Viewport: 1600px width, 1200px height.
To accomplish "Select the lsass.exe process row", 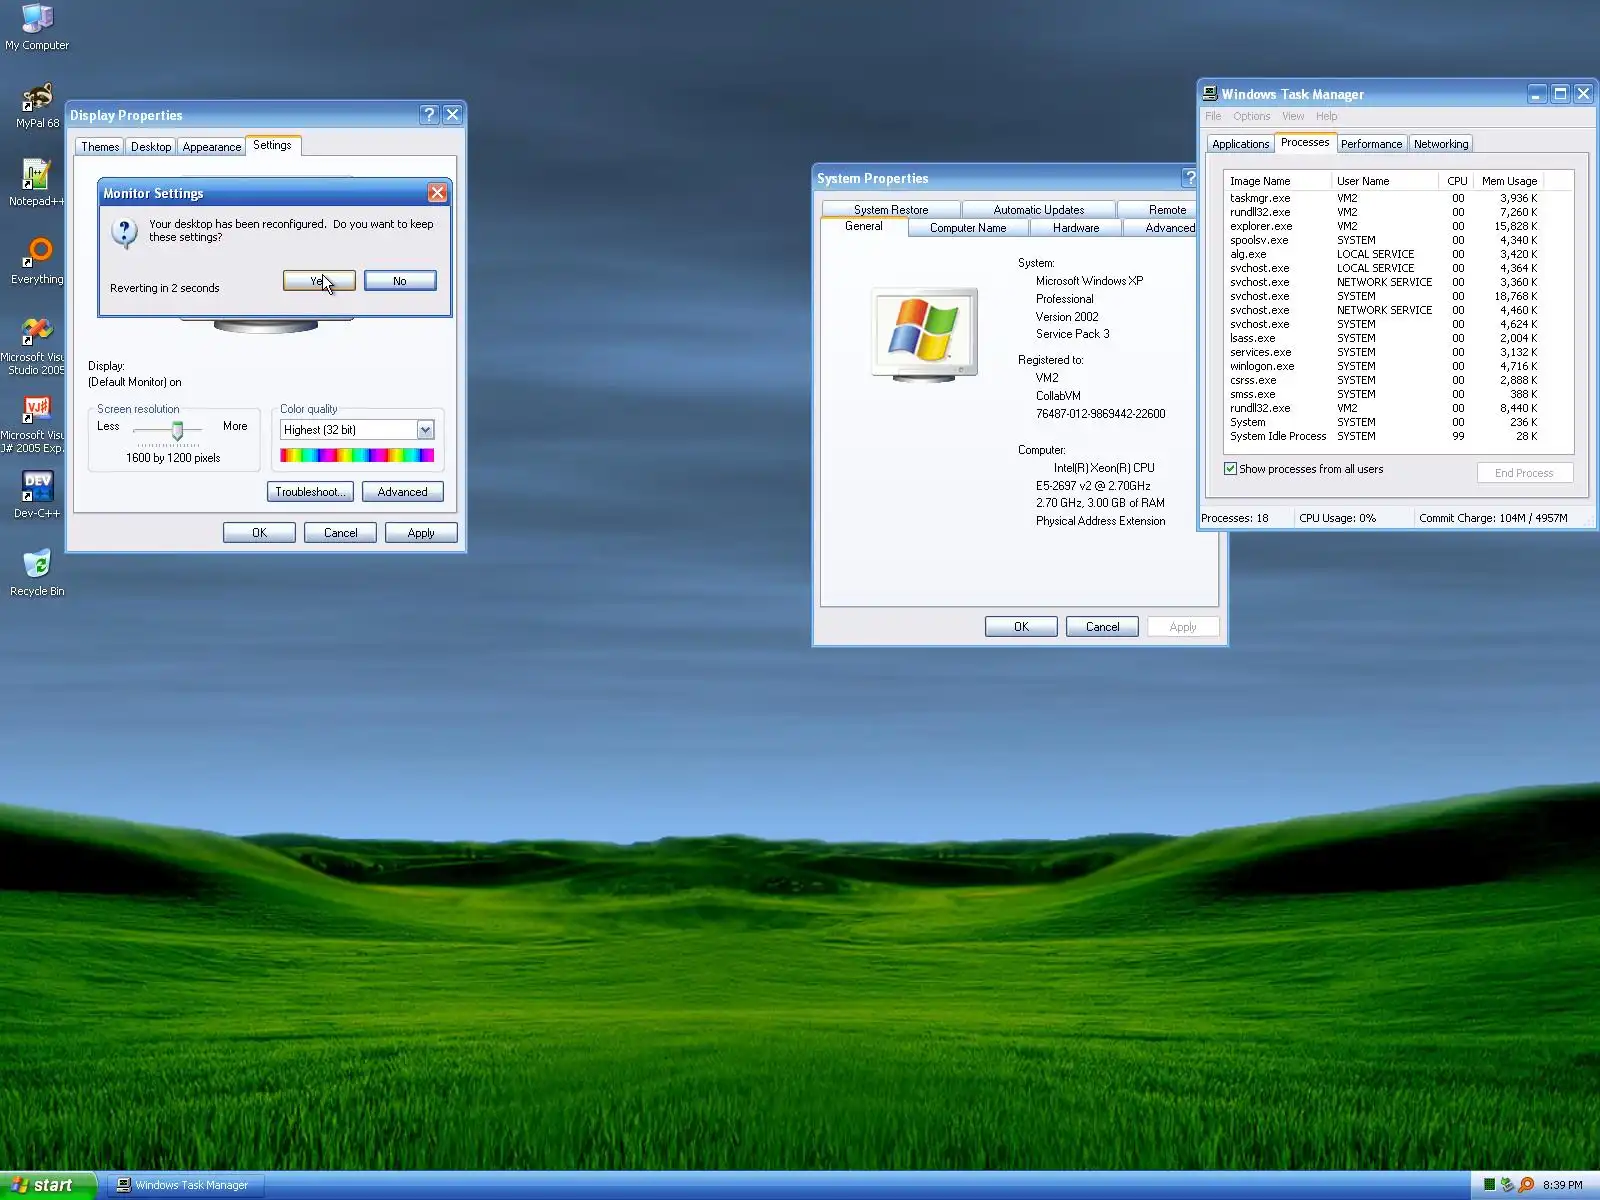I will [1384, 338].
